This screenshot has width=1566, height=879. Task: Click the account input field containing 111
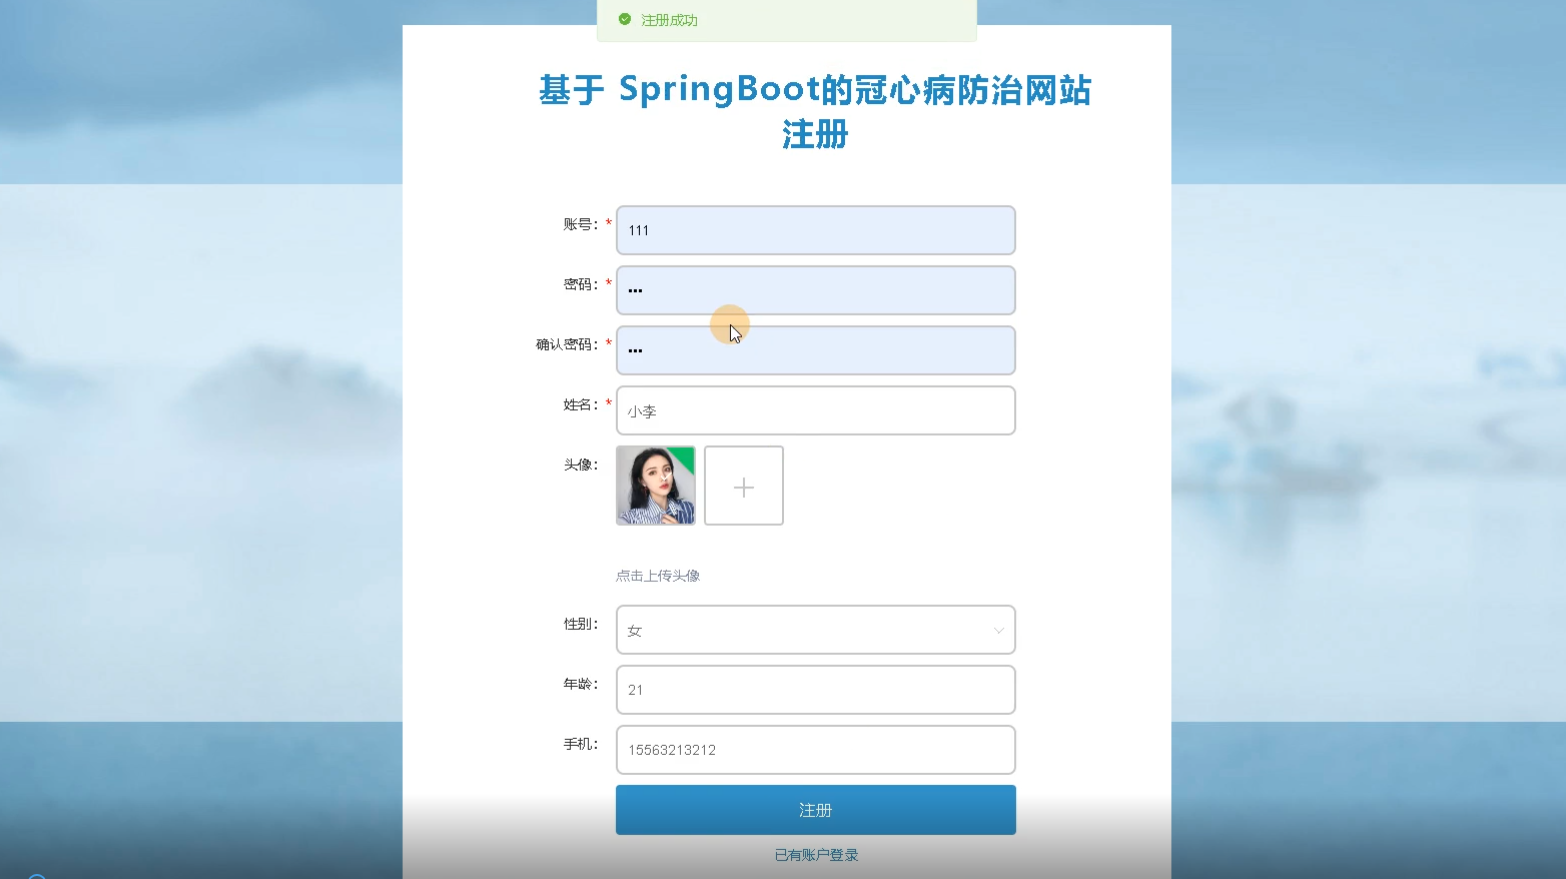[815, 230]
